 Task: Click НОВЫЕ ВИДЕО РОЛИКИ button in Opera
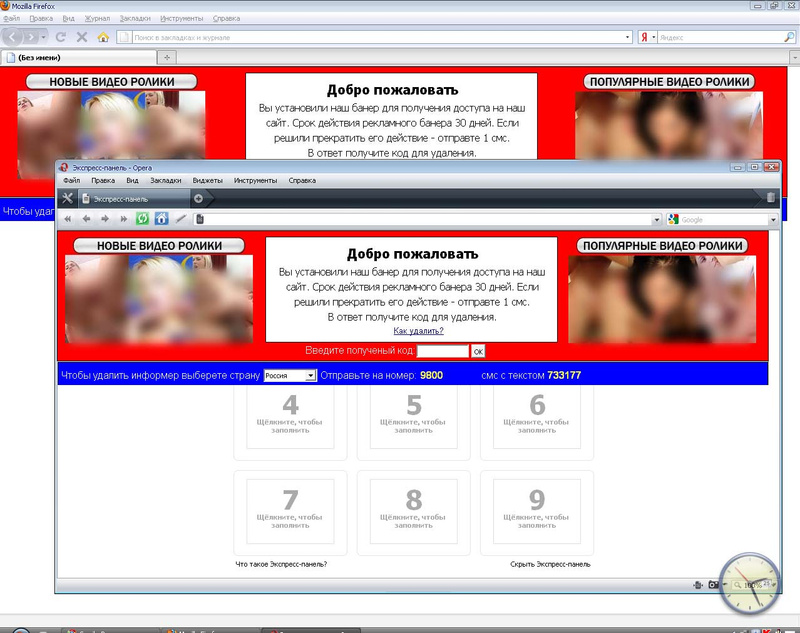click(159, 246)
